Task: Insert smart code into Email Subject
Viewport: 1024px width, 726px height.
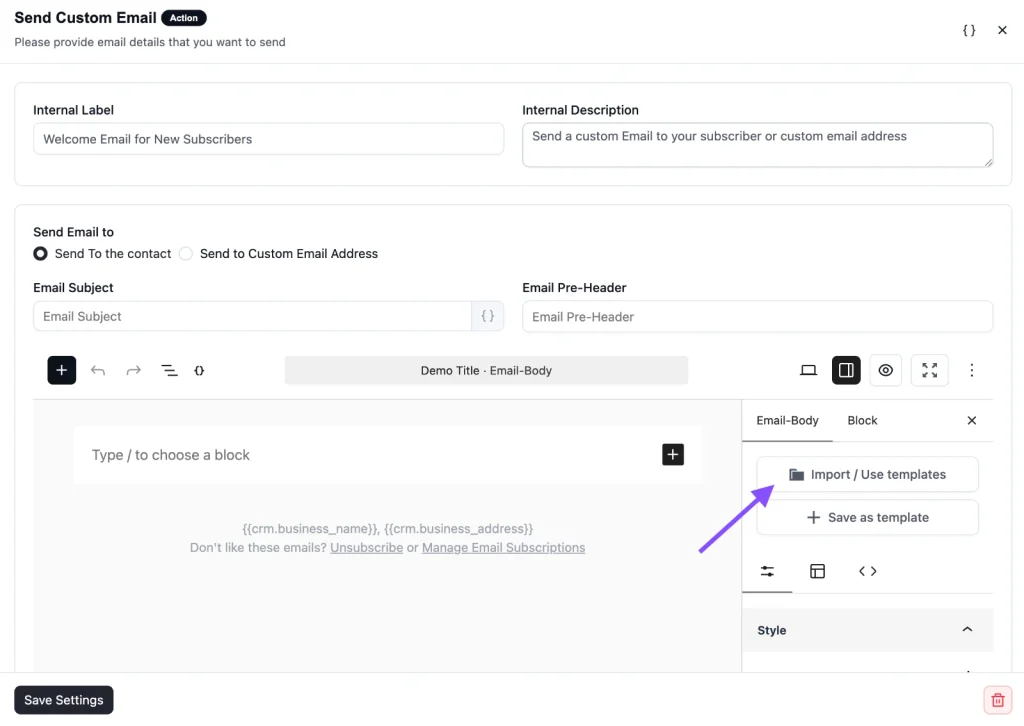Action: tap(487, 316)
